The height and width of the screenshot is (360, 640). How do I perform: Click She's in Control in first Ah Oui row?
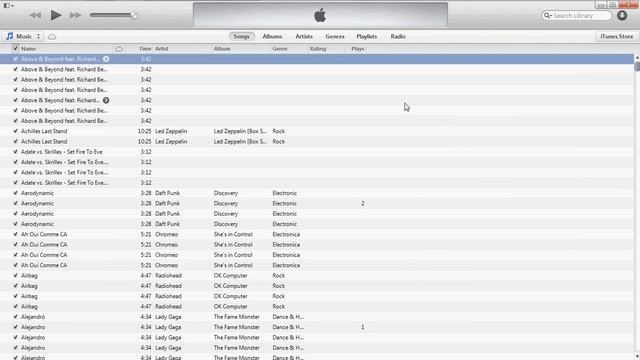(233, 234)
